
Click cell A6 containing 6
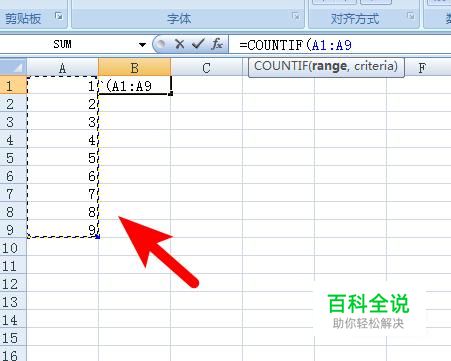[x=63, y=175]
